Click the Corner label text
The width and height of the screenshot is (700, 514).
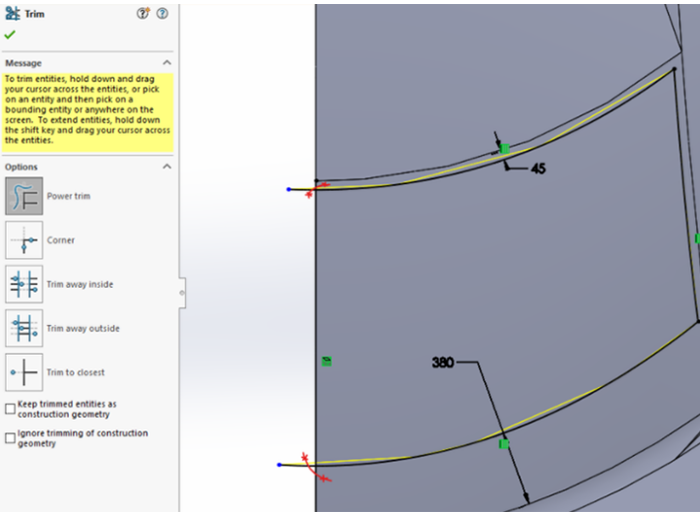(x=61, y=240)
